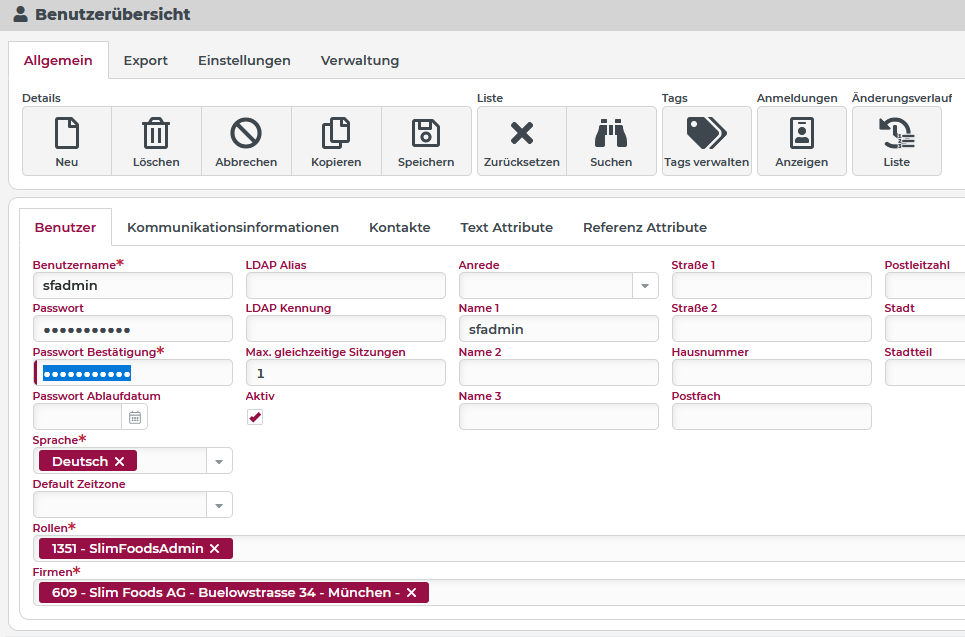Click the Straße 2 input field
Image resolution: width=965 pixels, height=637 pixels.
pos(772,329)
